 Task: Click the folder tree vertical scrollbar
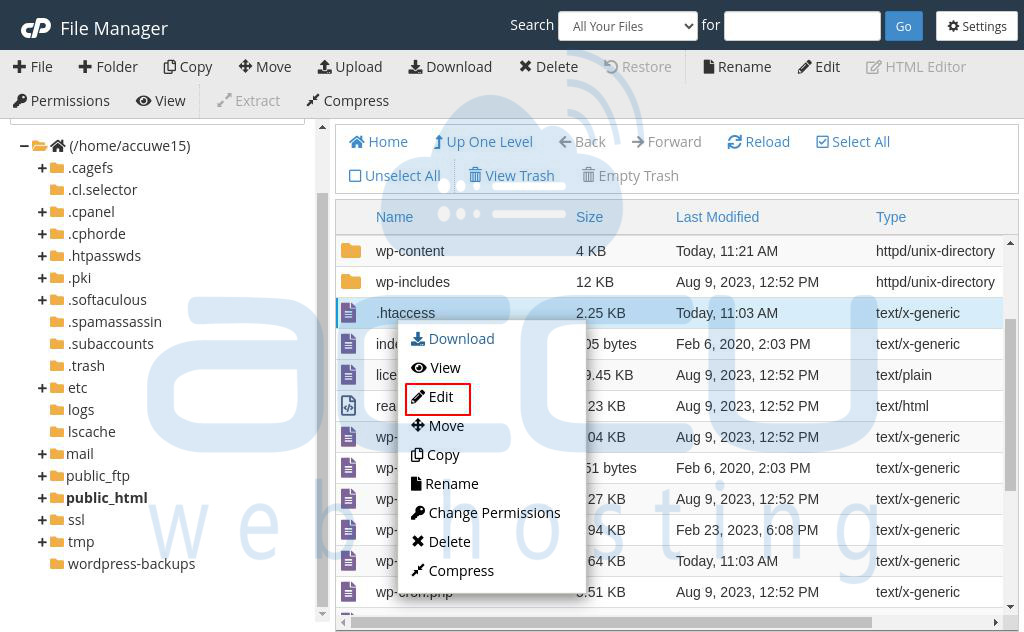[322, 400]
